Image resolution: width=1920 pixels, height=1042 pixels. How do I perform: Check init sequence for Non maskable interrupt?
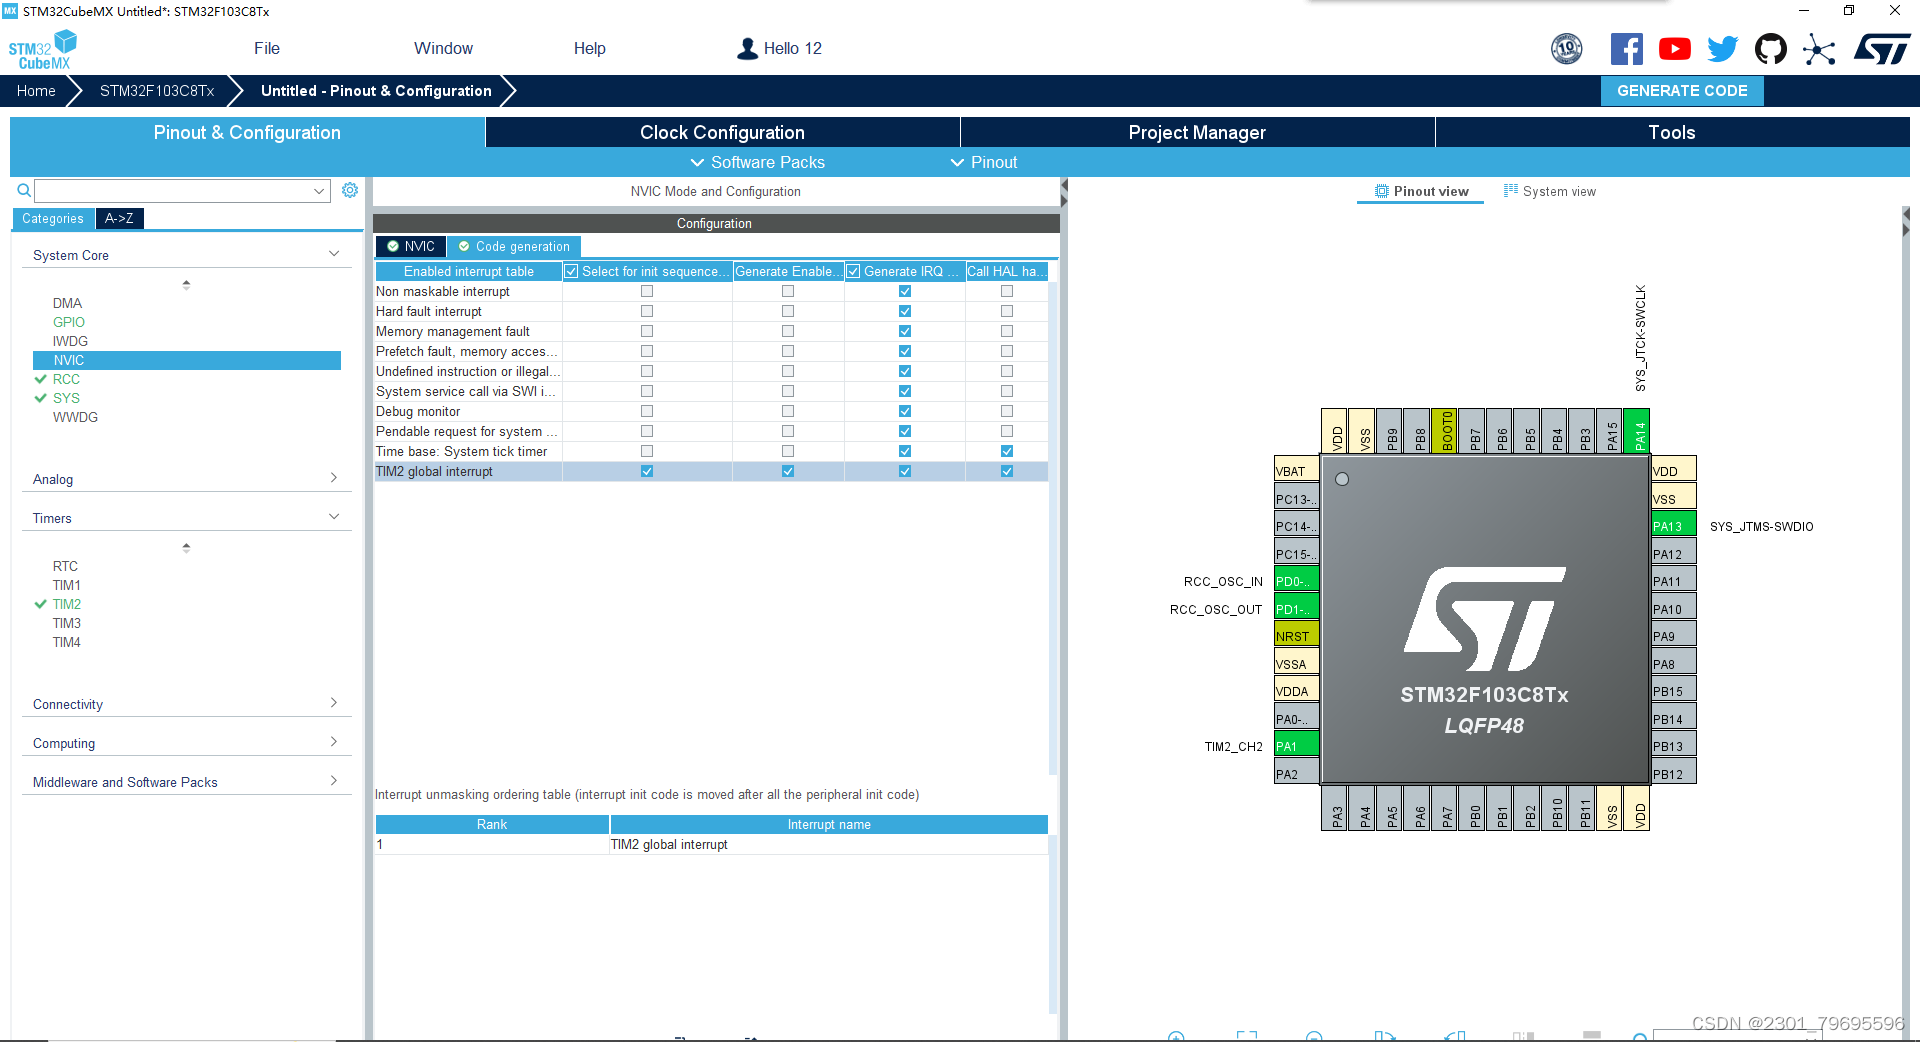pos(647,291)
